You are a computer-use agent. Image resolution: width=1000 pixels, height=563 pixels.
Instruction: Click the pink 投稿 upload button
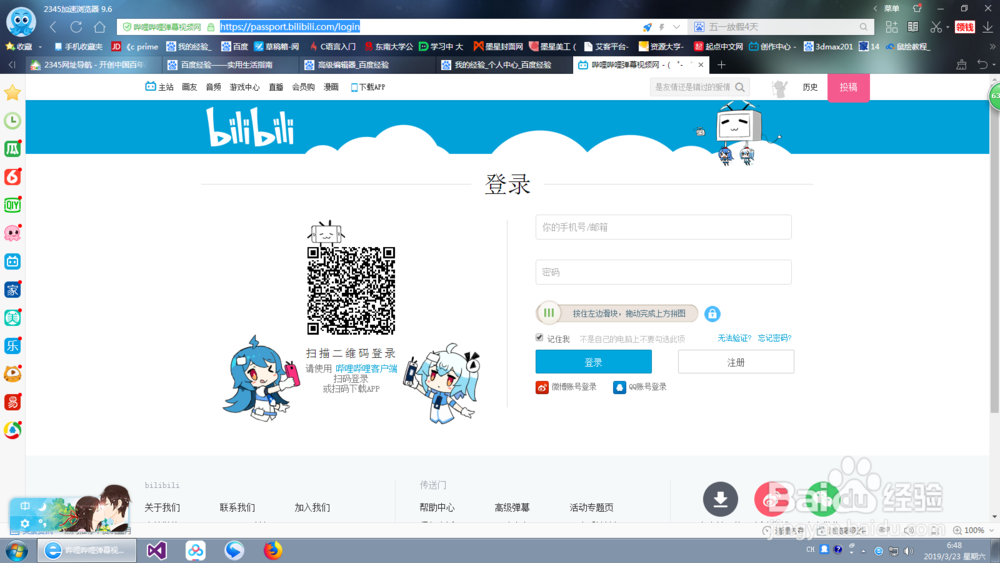click(848, 87)
